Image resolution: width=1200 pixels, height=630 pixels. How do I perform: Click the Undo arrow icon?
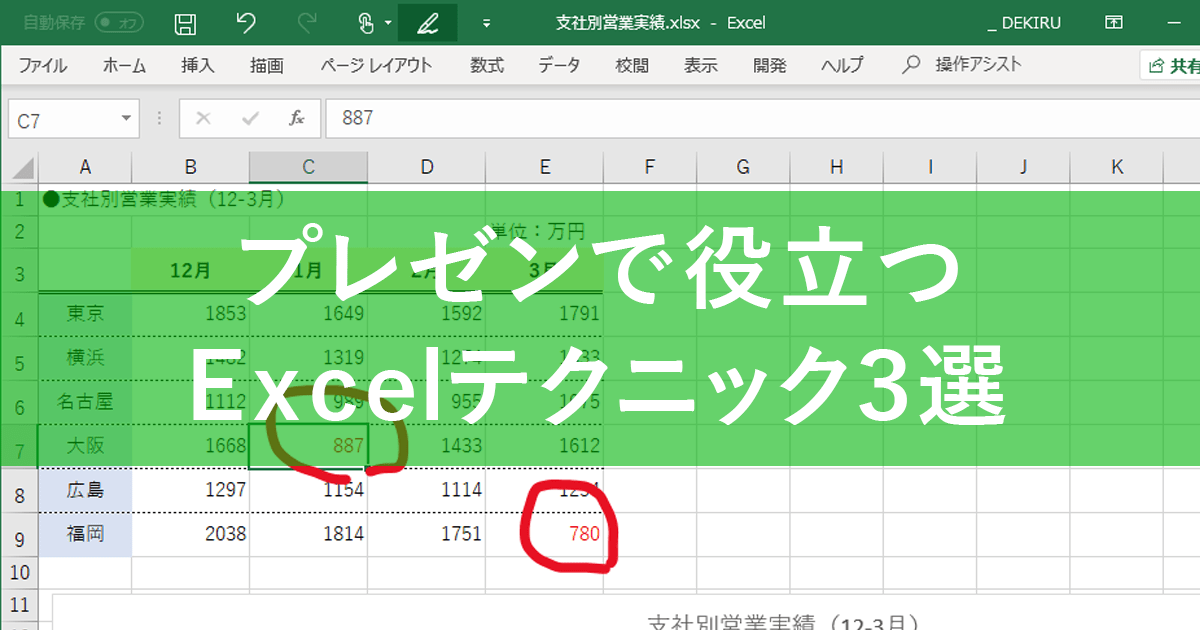pyautogui.click(x=246, y=23)
